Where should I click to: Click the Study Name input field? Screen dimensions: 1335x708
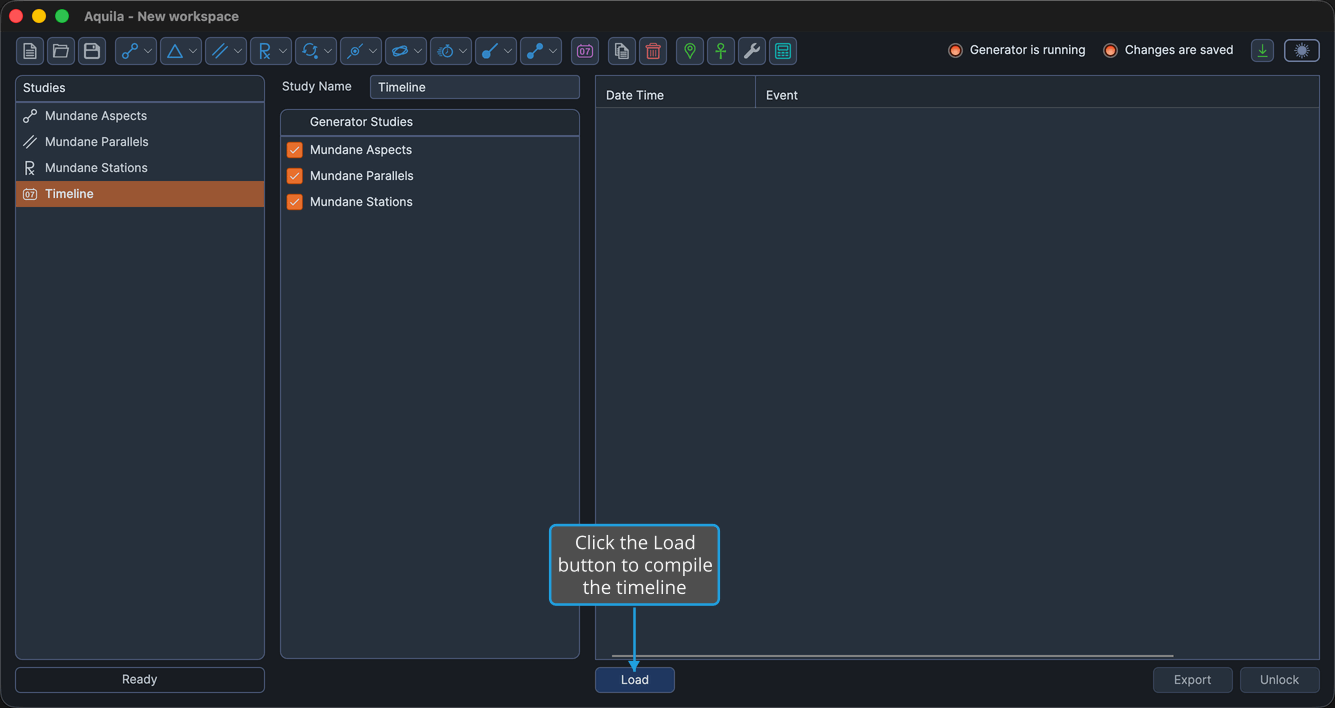(474, 87)
